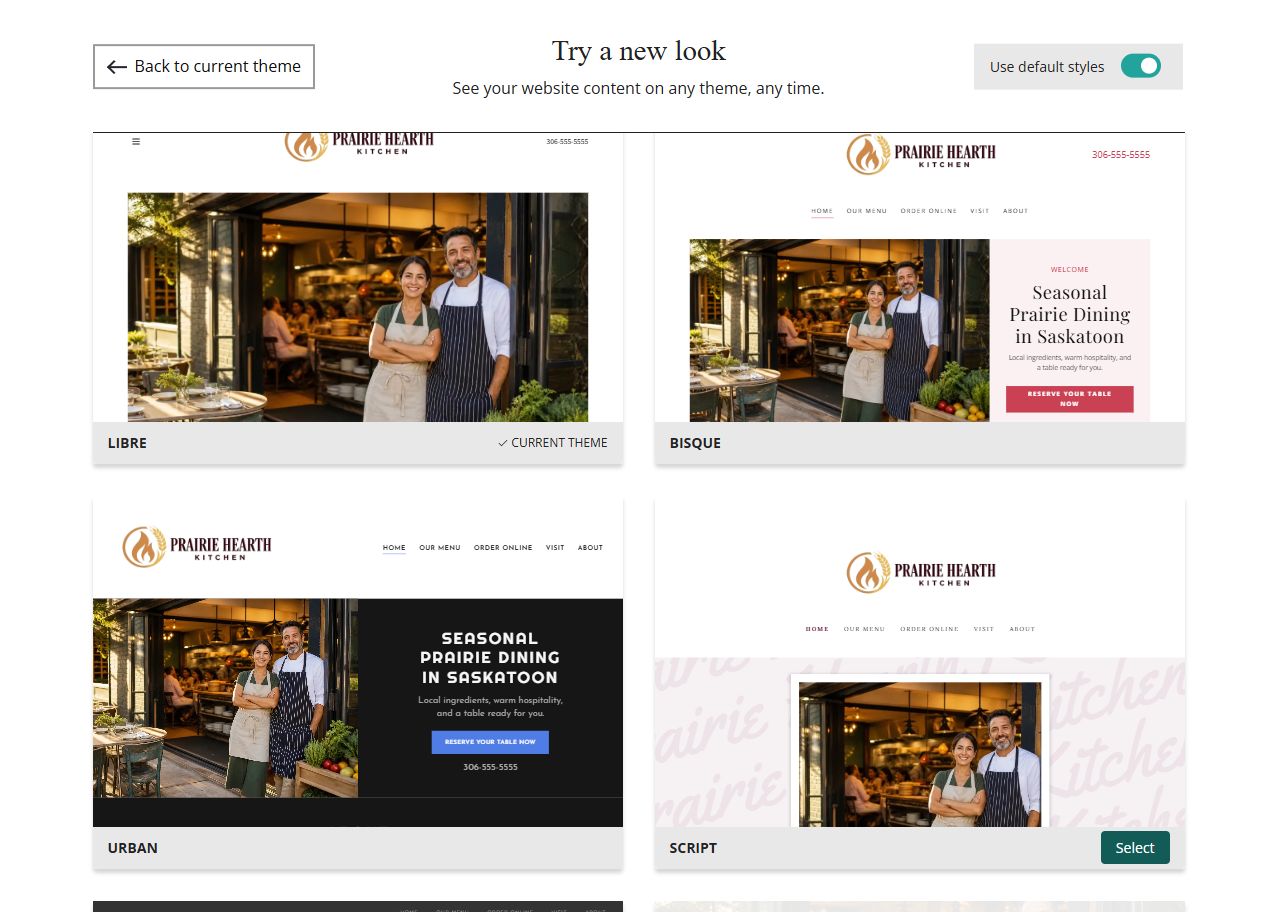
Task: Open the Script theme preview thumbnail
Action: (x=920, y=662)
